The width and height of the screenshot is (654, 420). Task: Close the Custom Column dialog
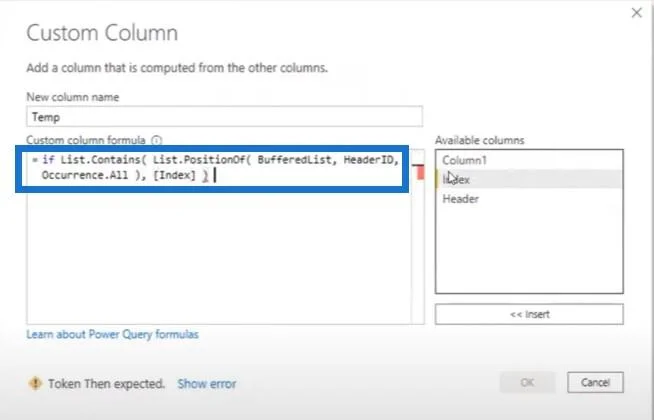636,13
